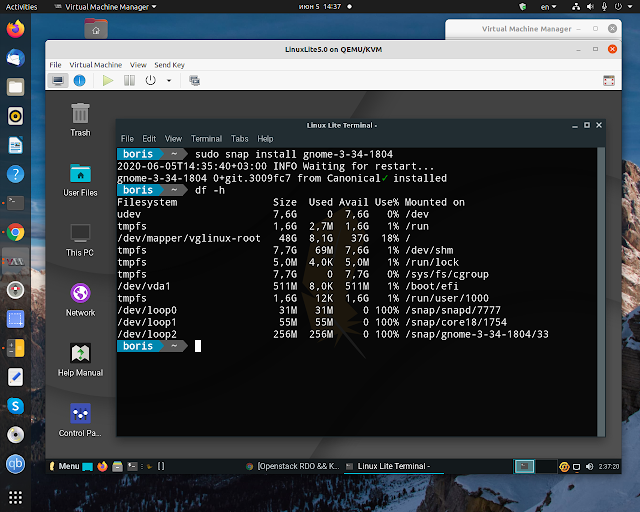Open the Help question mark icon in dock
The image size is (640, 512).
point(16,174)
